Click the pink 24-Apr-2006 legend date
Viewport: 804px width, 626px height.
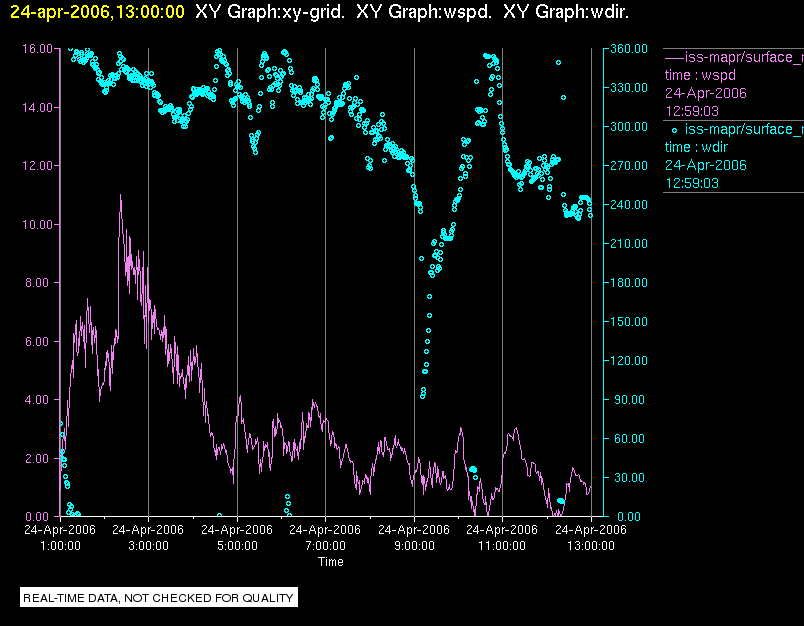[706, 93]
